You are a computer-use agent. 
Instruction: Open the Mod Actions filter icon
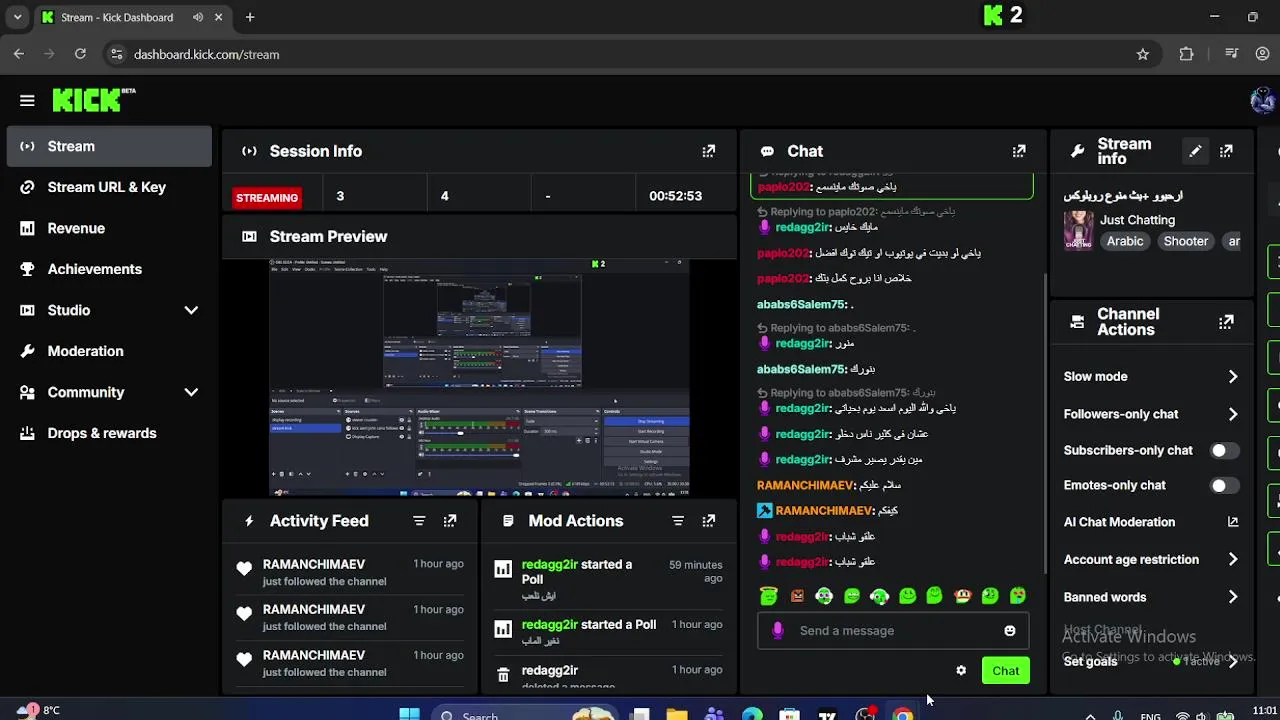point(678,521)
